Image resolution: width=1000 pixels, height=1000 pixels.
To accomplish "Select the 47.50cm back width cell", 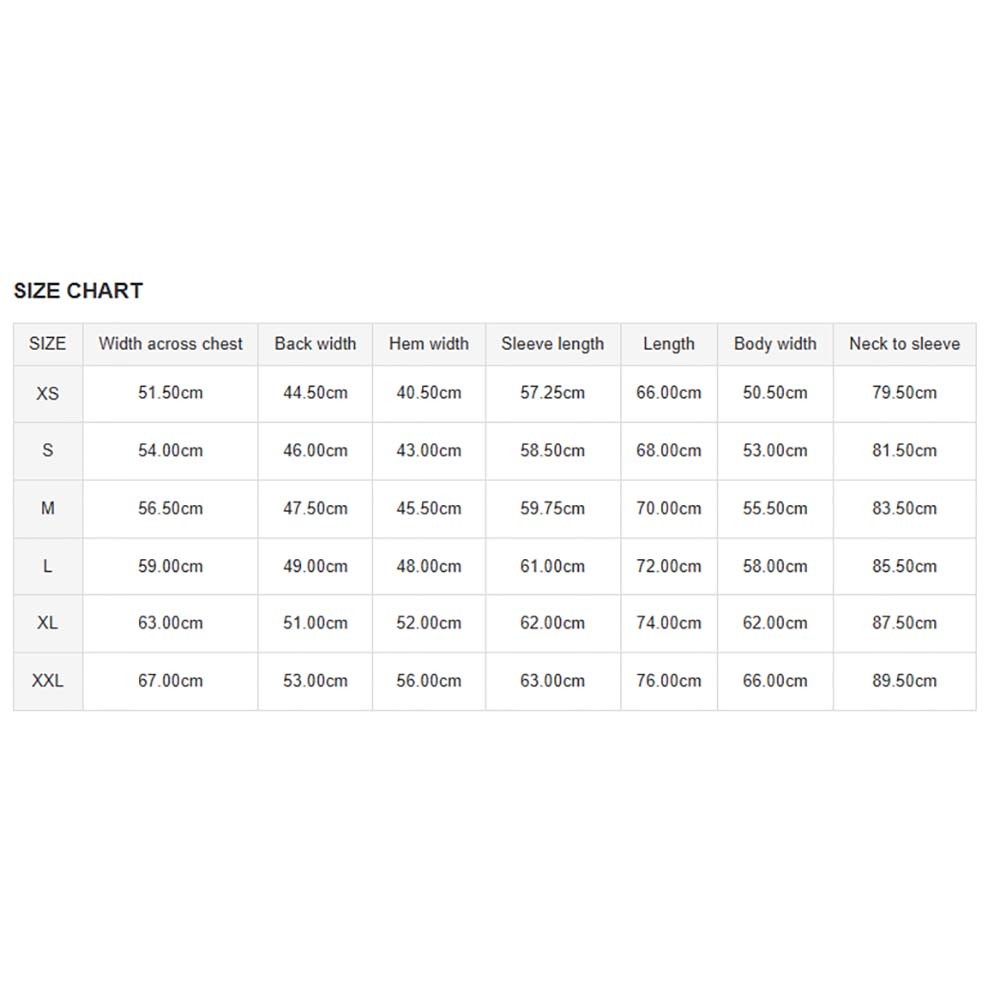I will 315,509.
